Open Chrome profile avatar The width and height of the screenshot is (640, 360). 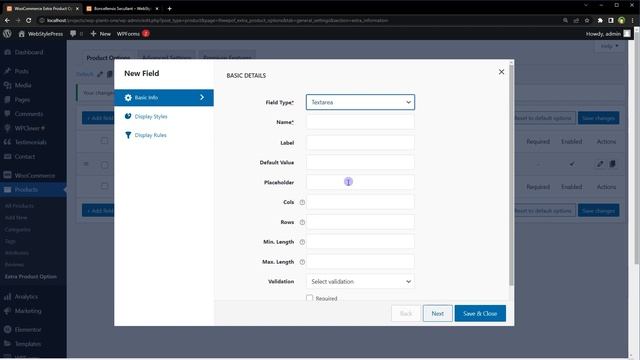click(621, 20)
